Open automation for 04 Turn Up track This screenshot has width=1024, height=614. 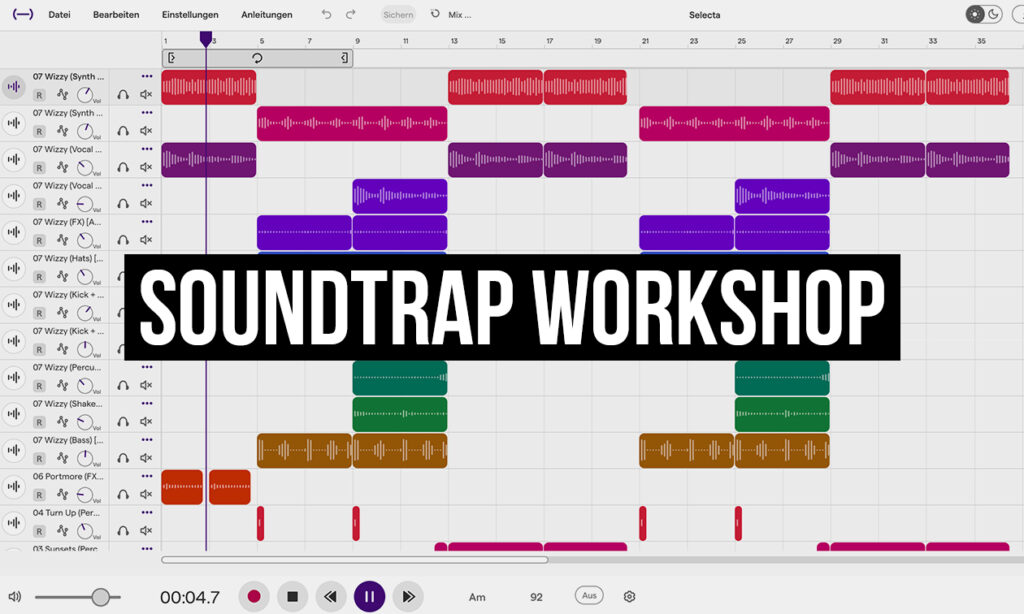point(62,531)
